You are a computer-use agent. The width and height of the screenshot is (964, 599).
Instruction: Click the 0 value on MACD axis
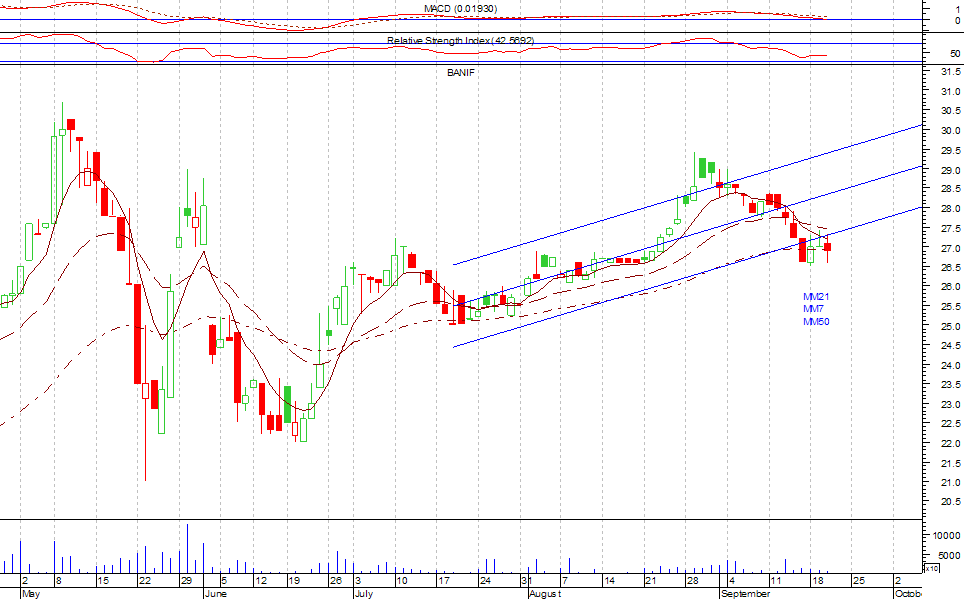coord(958,21)
